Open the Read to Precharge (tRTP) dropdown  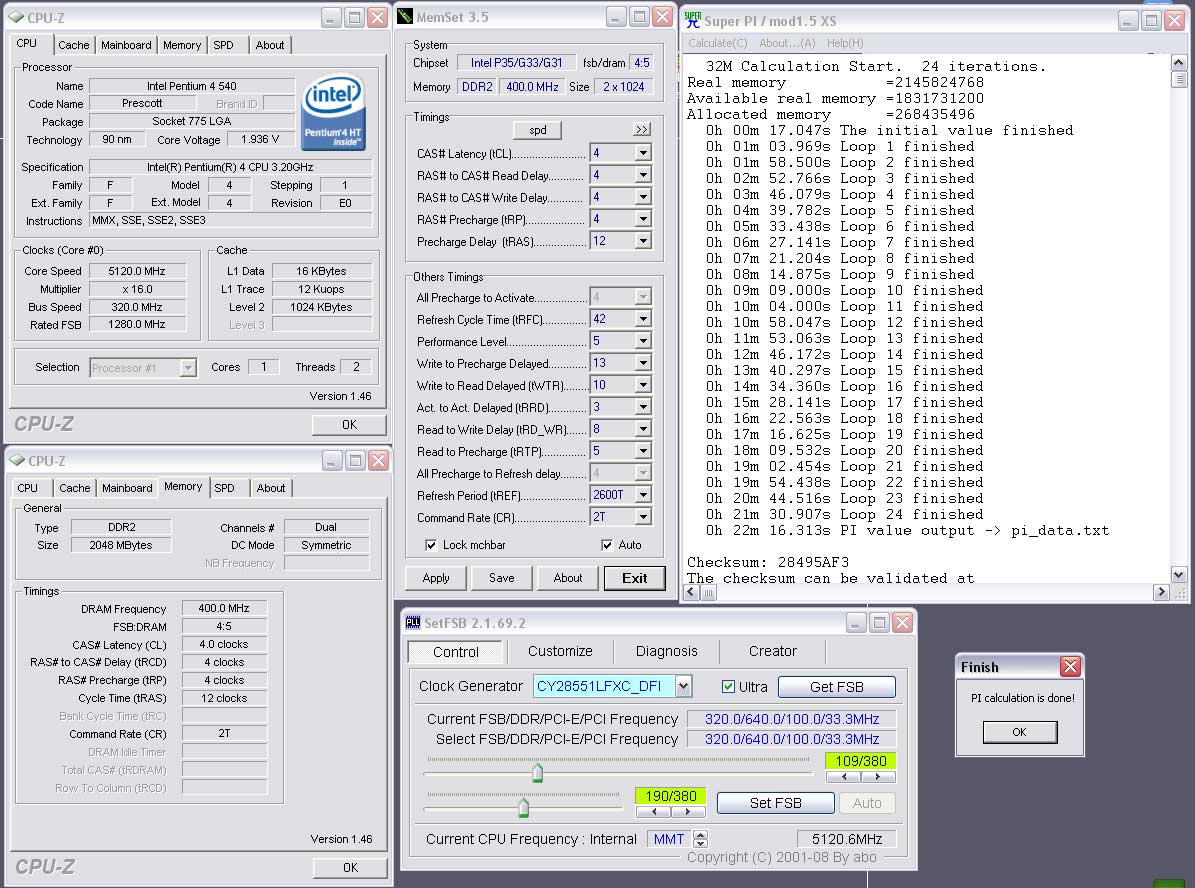[x=643, y=451]
